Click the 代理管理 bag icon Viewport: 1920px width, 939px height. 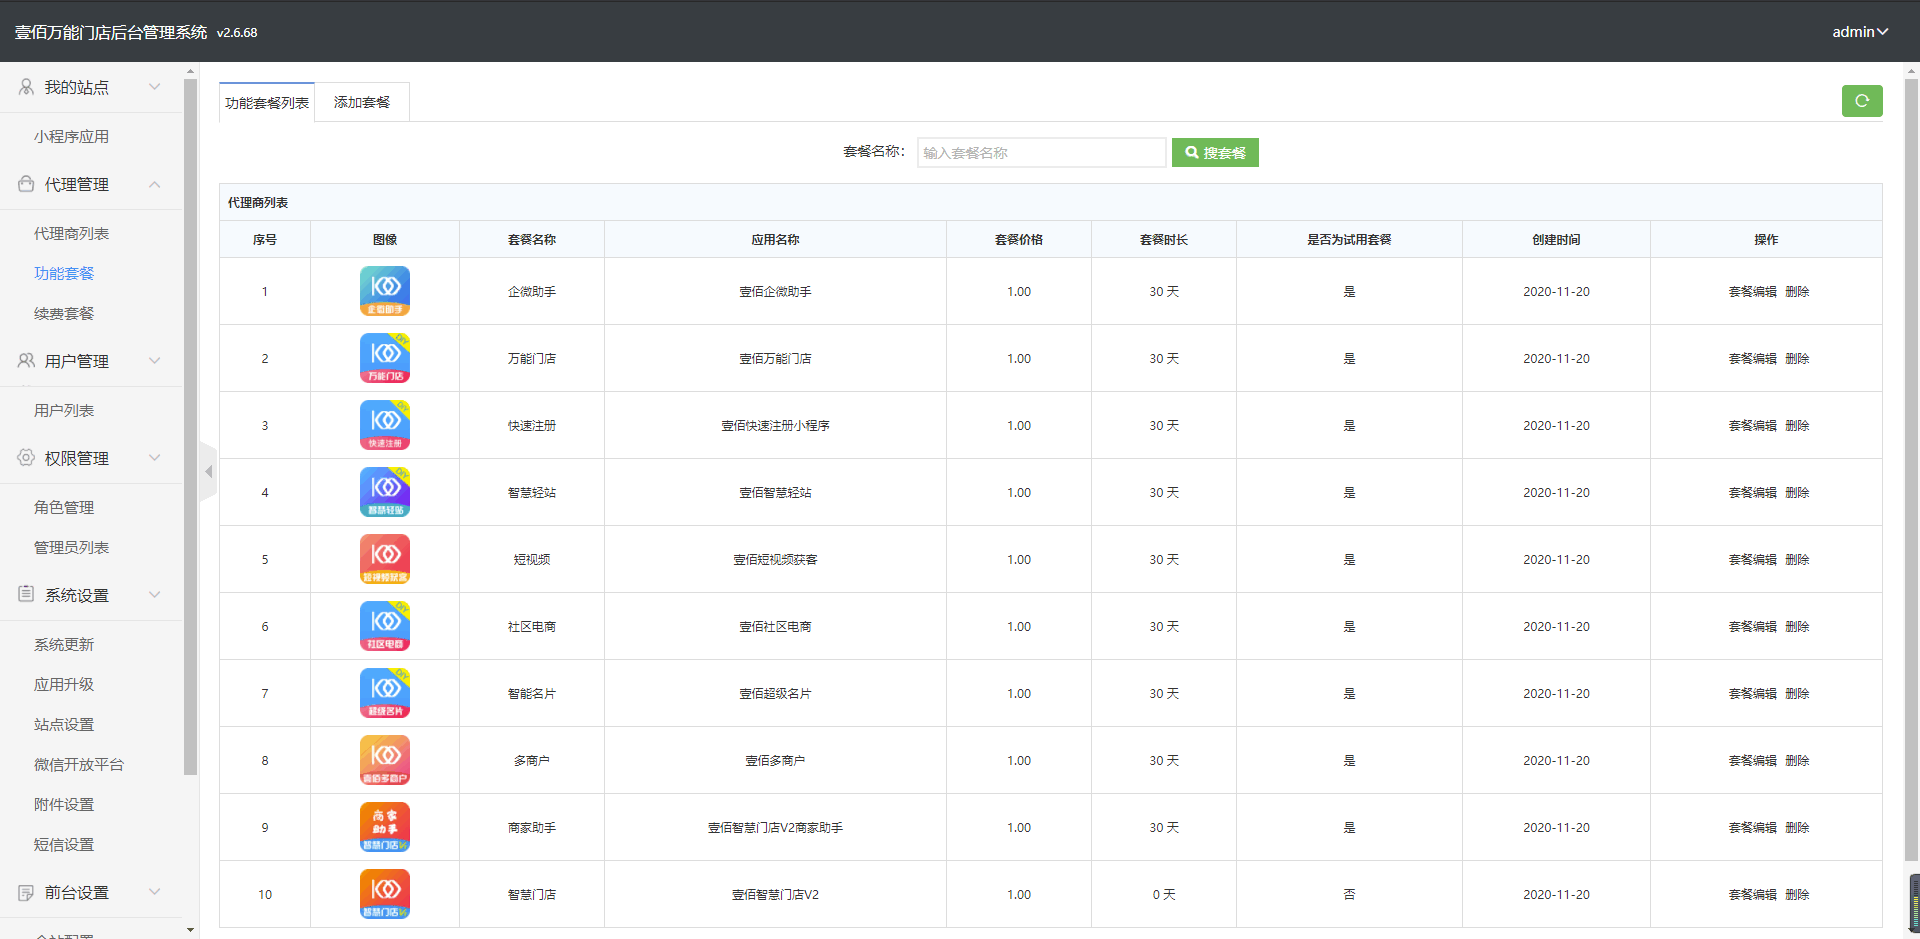26,184
